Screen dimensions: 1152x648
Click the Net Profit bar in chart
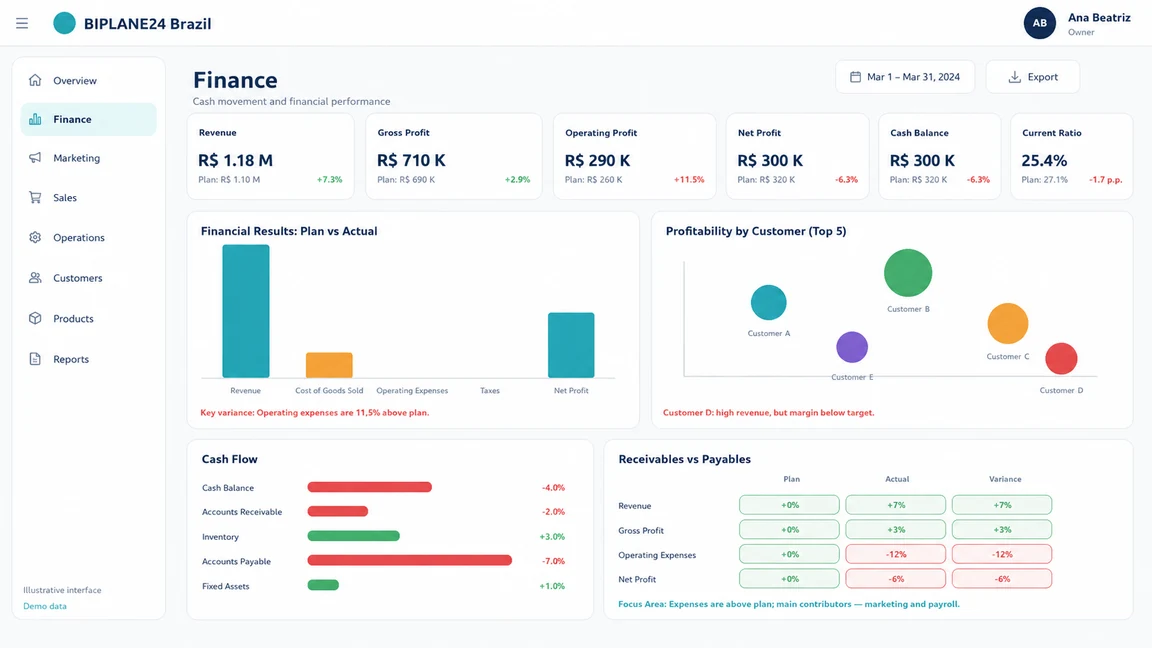(x=571, y=345)
